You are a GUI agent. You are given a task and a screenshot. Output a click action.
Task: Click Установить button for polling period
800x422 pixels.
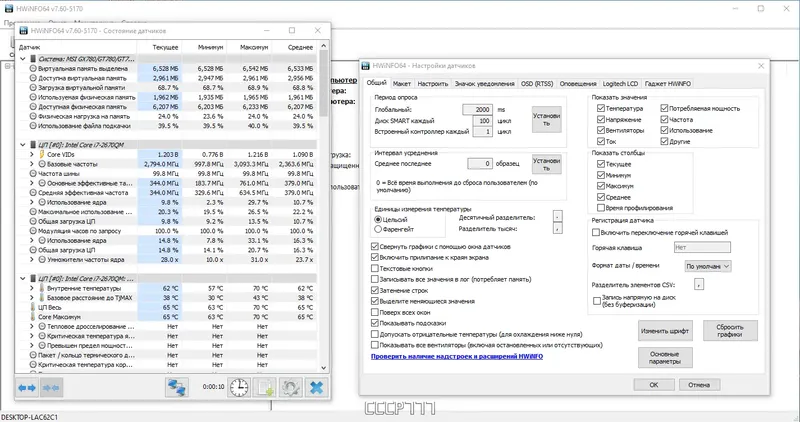pos(546,119)
